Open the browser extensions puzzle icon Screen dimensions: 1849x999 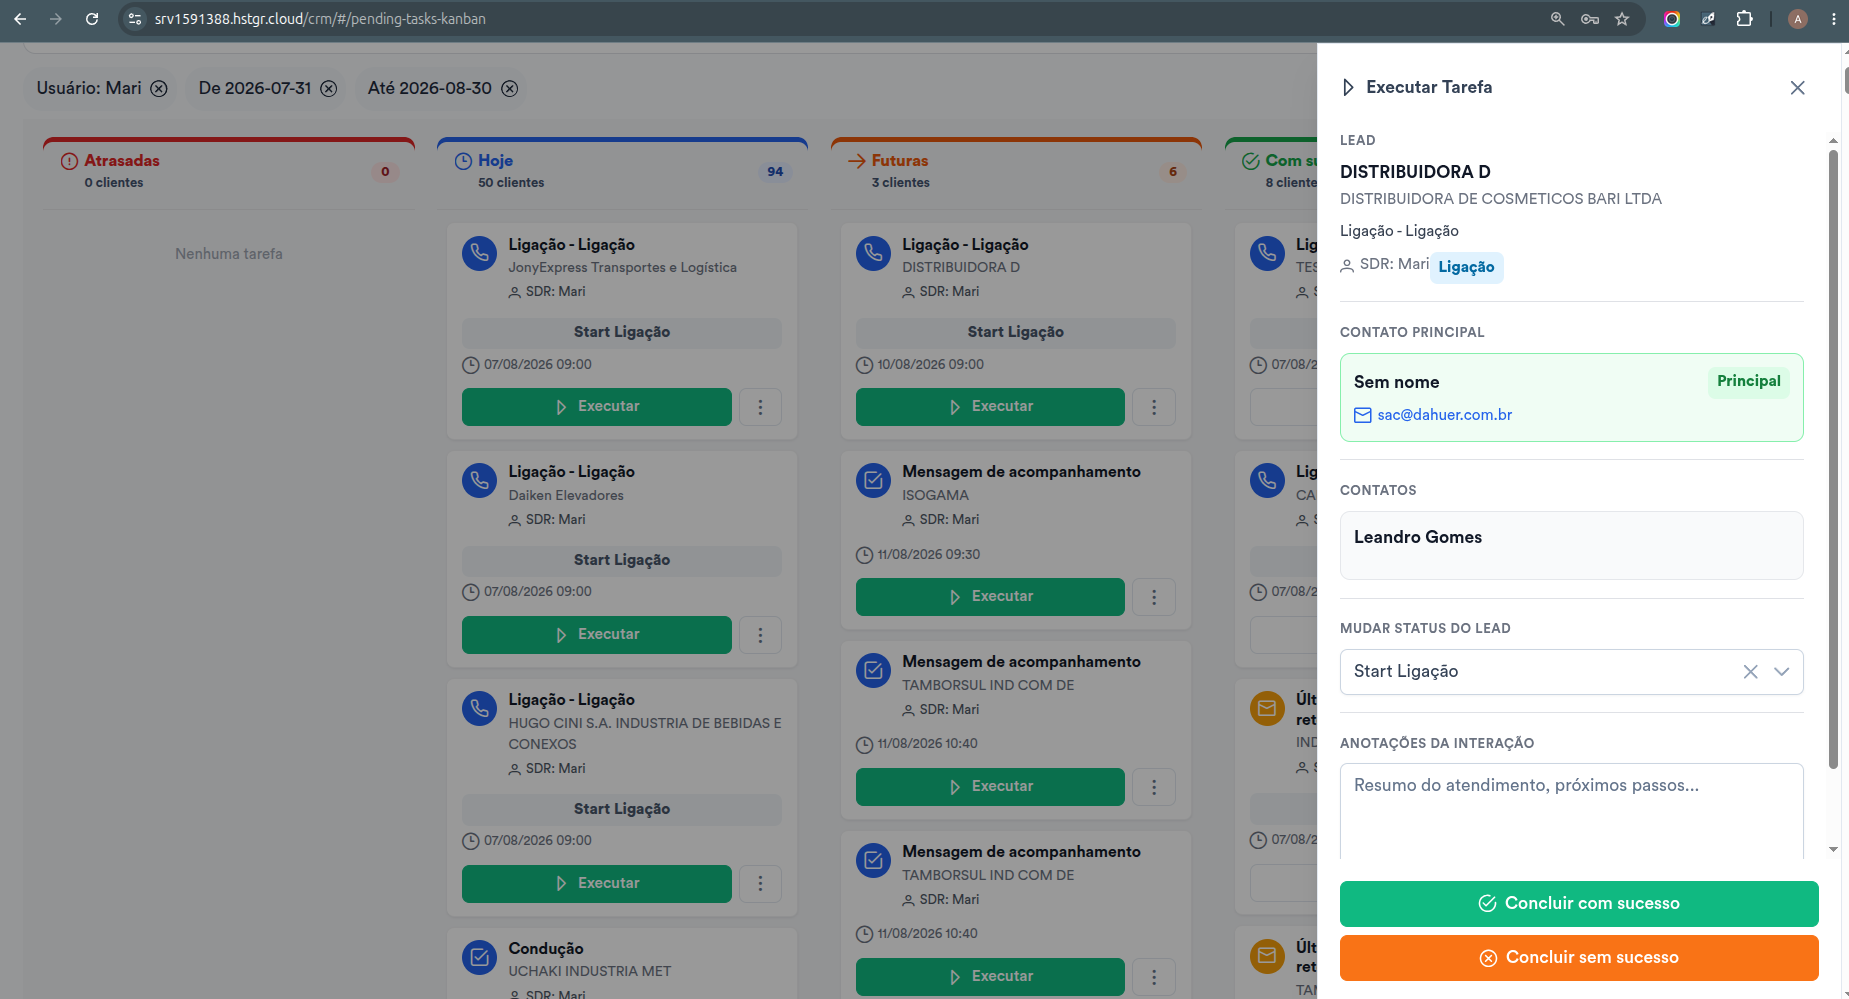(x=1744, y=19)
